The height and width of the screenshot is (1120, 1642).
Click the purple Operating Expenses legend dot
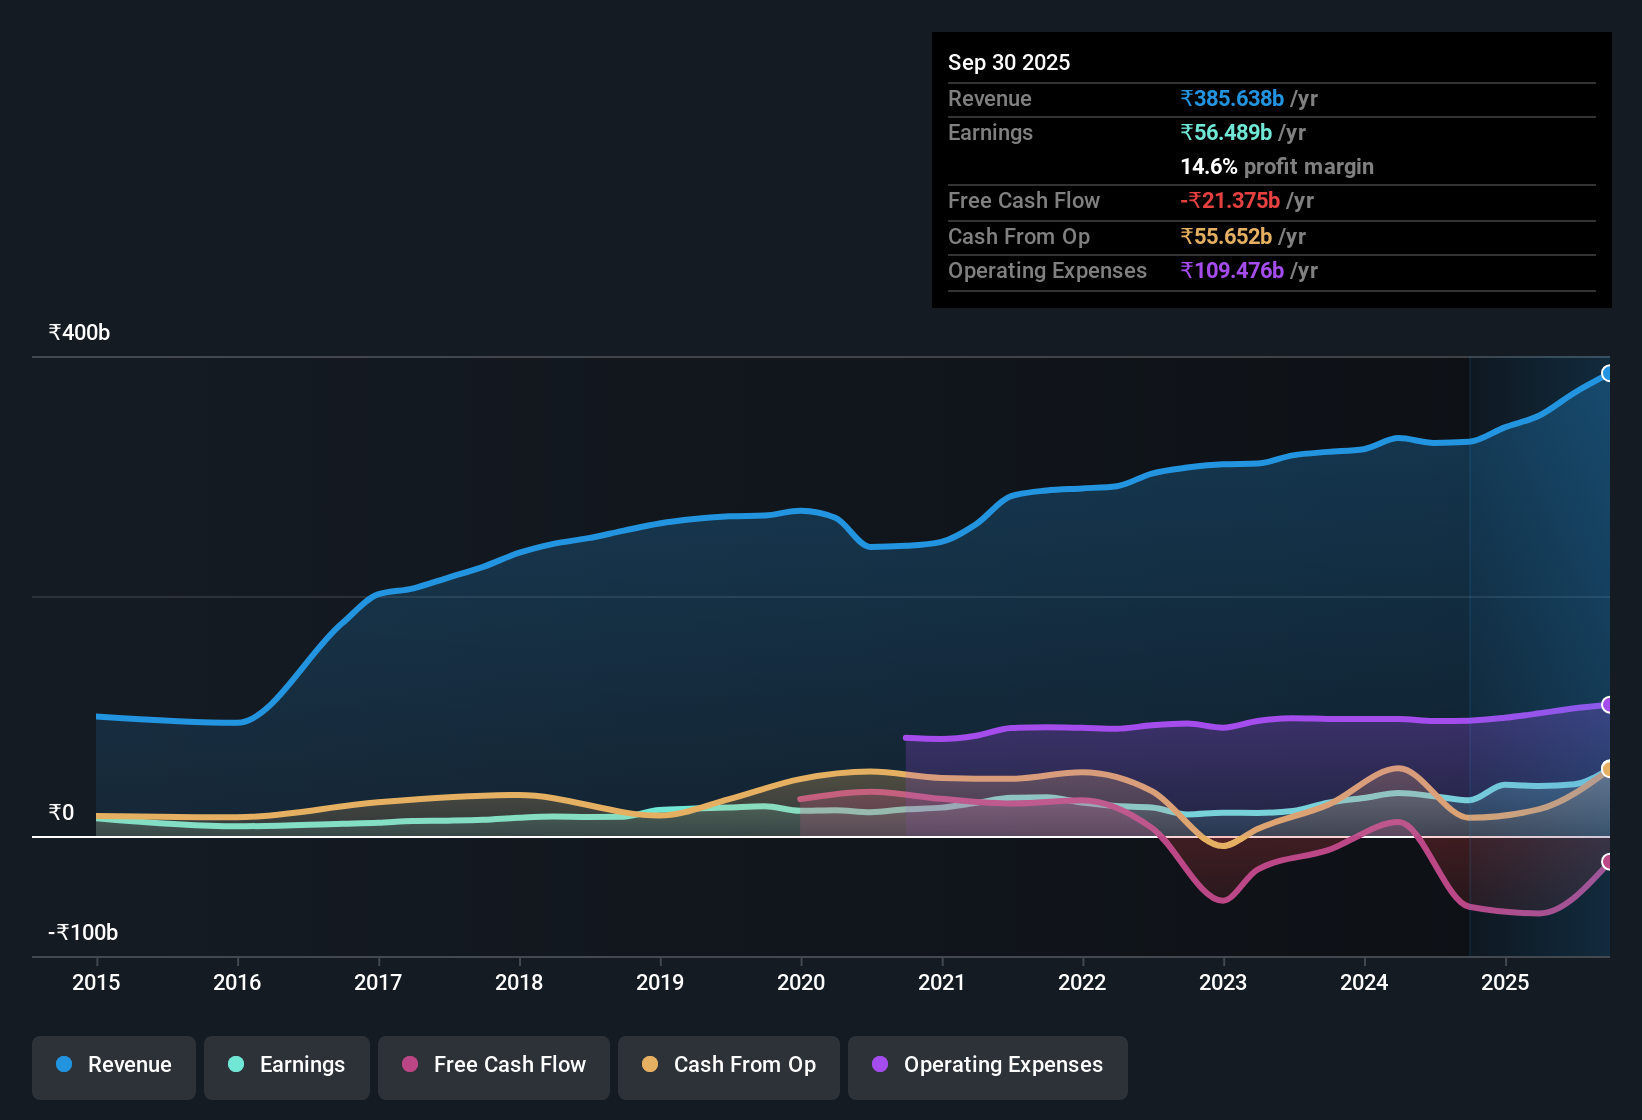879,1065
